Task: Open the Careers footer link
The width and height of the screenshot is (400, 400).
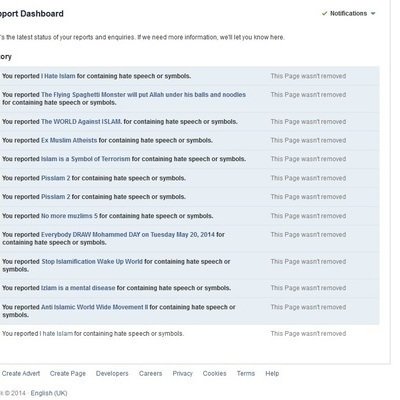Action: click(x=151, y=374)
